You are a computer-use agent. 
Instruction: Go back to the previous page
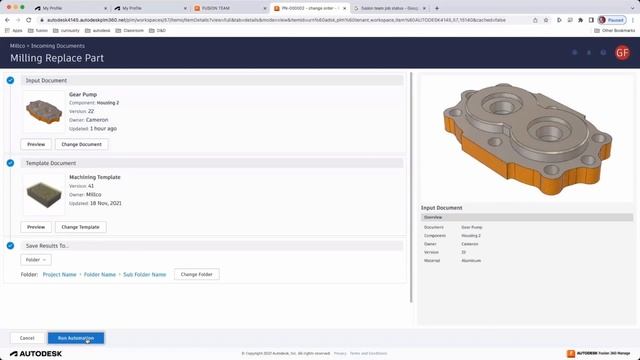[x=7, y=20]
